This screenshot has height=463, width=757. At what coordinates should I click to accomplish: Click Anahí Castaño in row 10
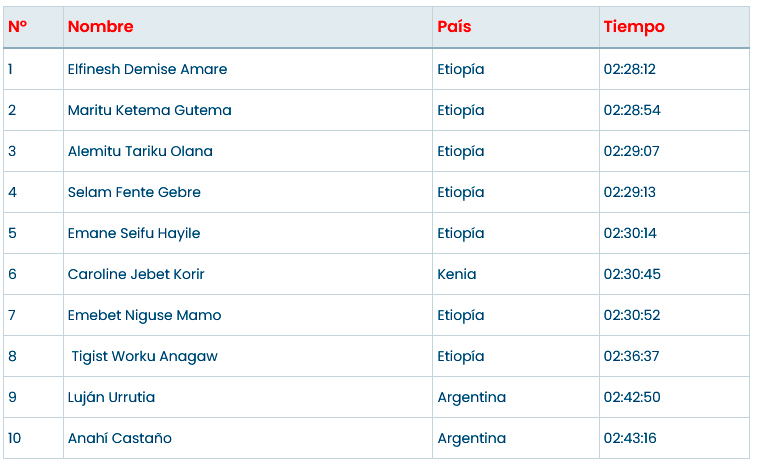(x=120, y=438)
